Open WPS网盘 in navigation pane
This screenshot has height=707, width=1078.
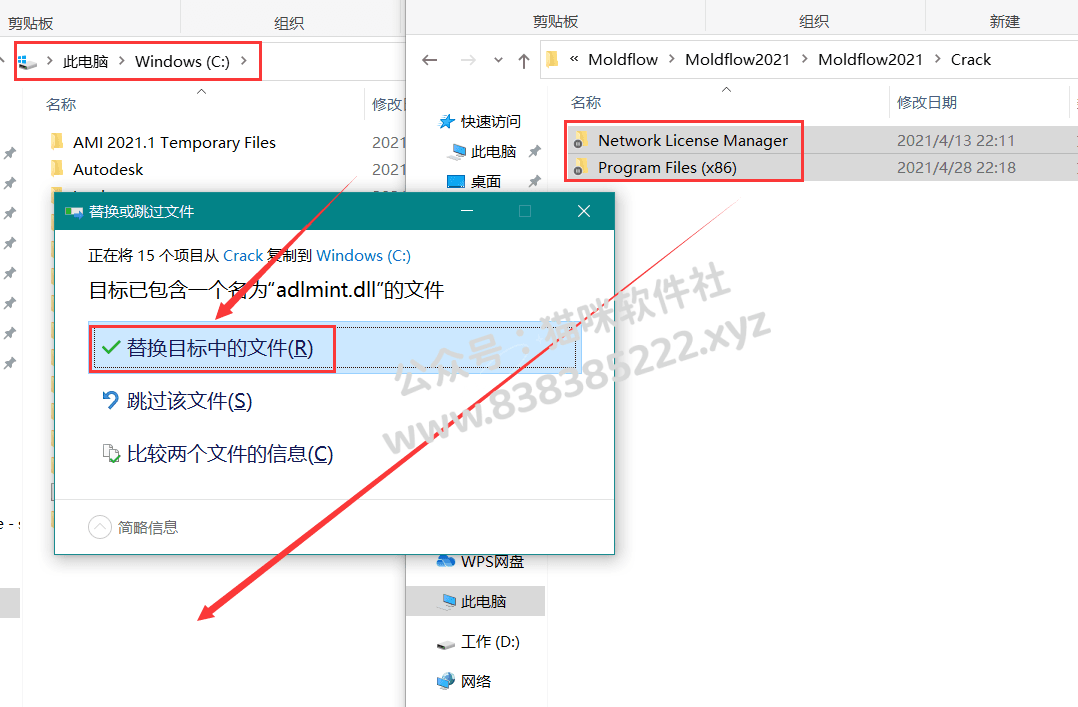492,562
